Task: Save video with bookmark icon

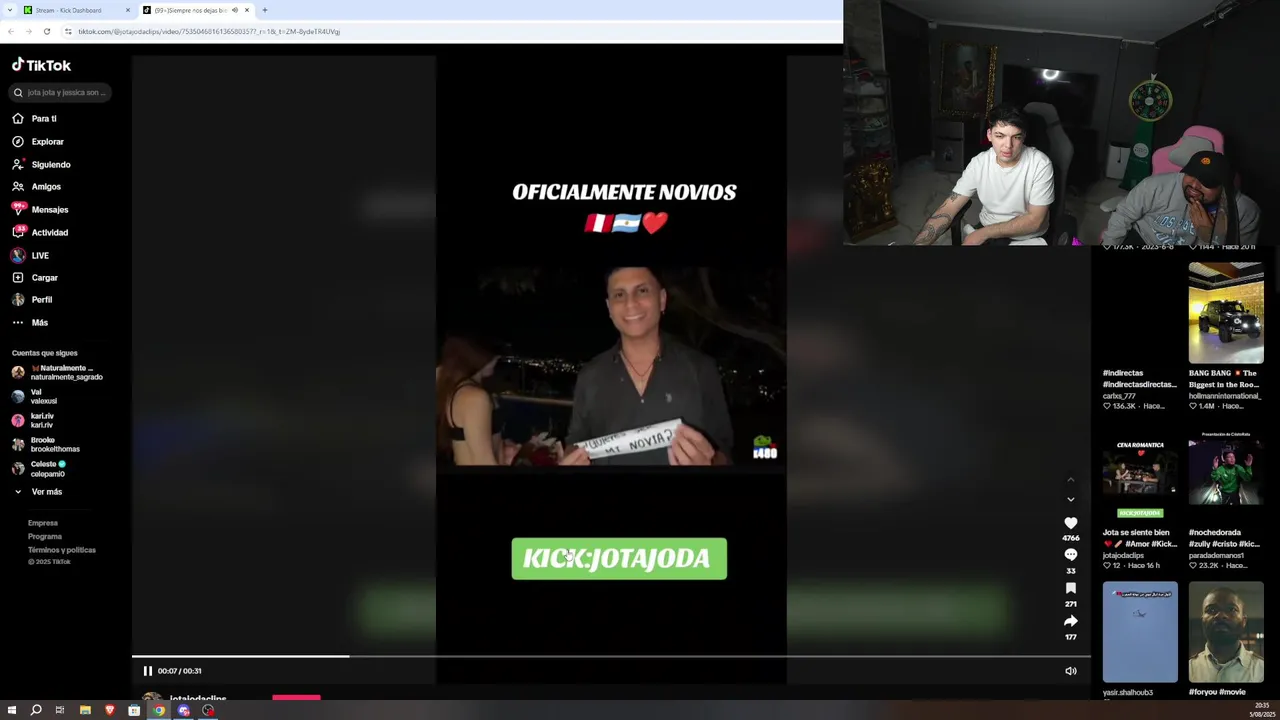Action: pyautogui.click(x=1071, y=588)
